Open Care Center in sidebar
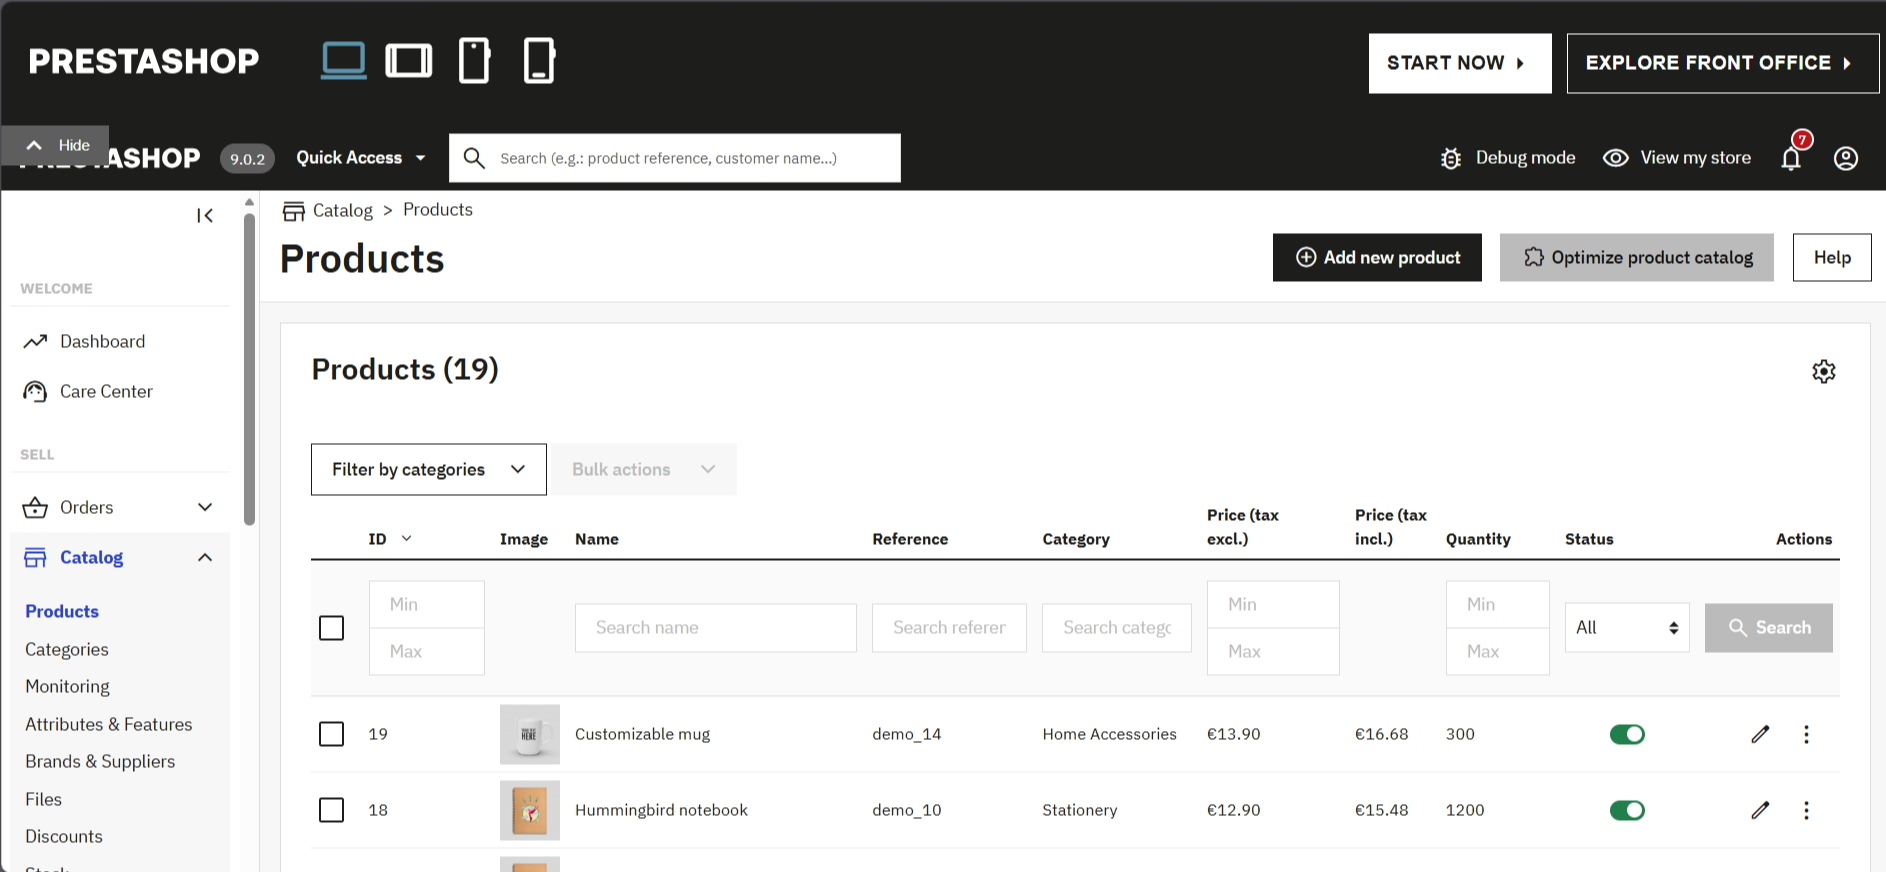This screenshot has height=872, width=1886. 106,392
